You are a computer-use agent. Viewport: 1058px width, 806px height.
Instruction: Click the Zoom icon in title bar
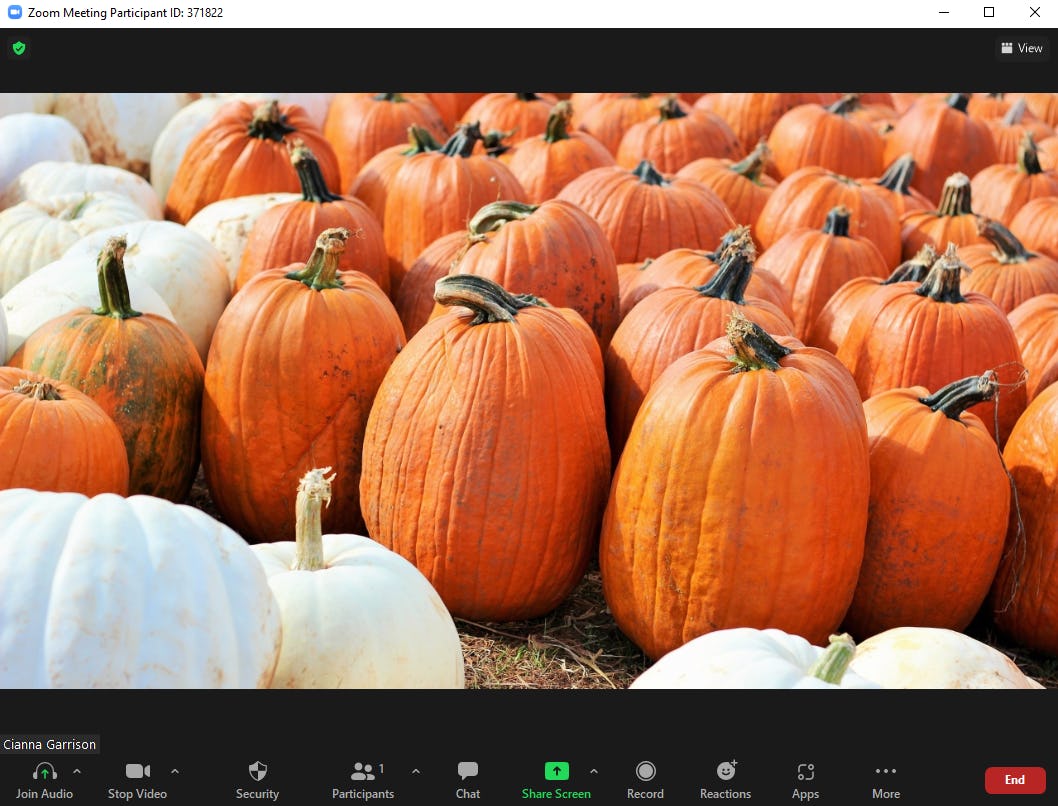click(x=12, y=12)
